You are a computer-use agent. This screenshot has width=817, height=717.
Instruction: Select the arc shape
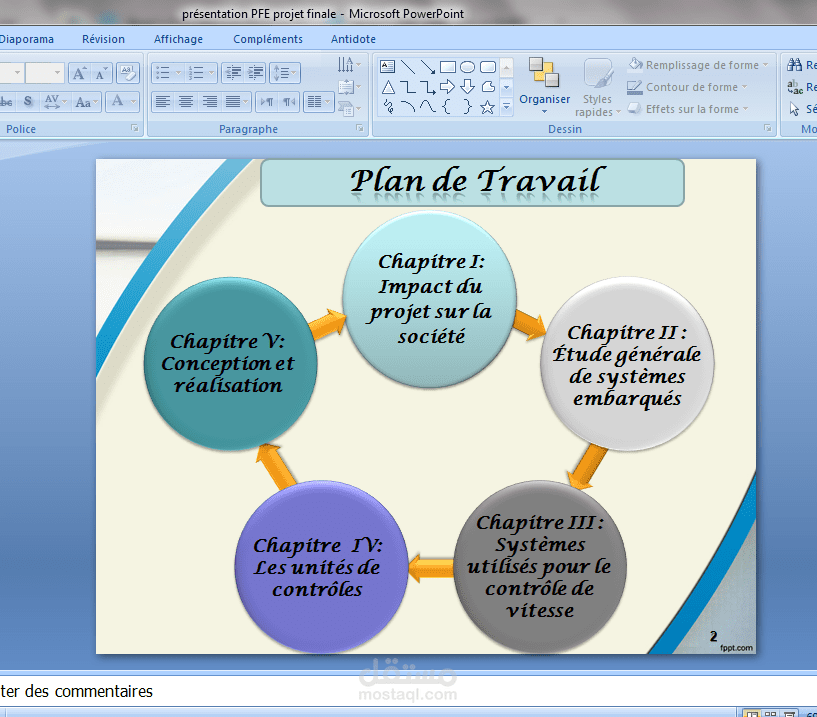click(x=408, y=107)
